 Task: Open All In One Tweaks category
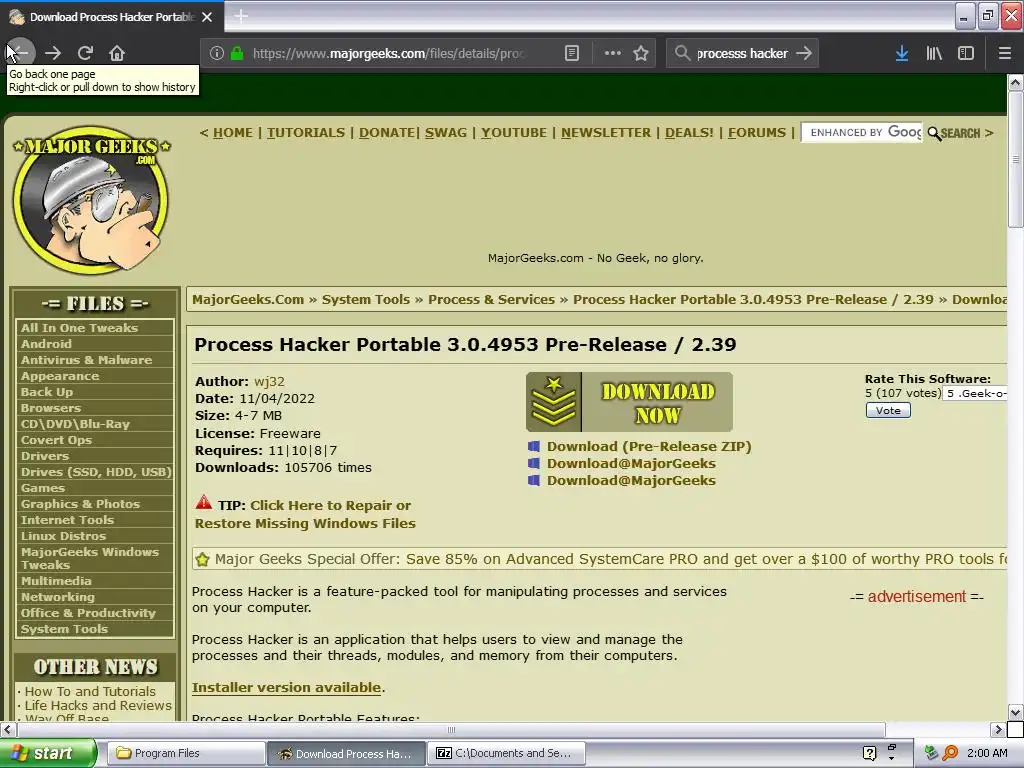point(80,328)
